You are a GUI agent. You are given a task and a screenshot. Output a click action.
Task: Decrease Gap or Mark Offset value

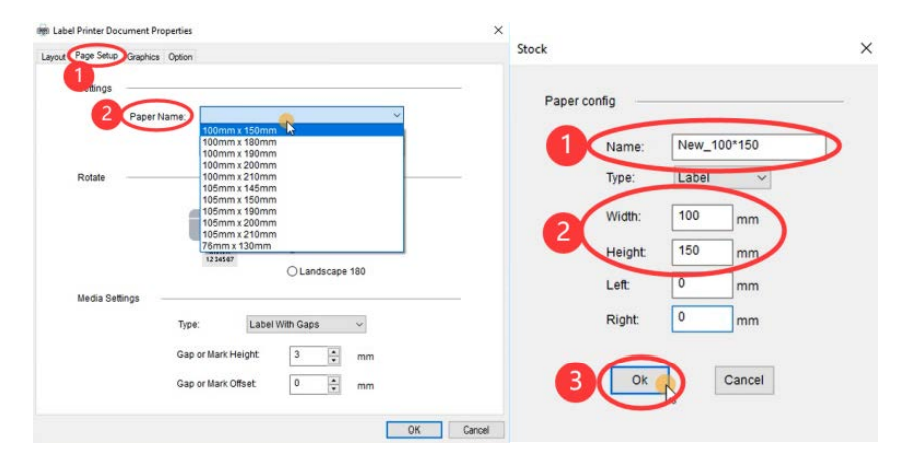point(334,389)
